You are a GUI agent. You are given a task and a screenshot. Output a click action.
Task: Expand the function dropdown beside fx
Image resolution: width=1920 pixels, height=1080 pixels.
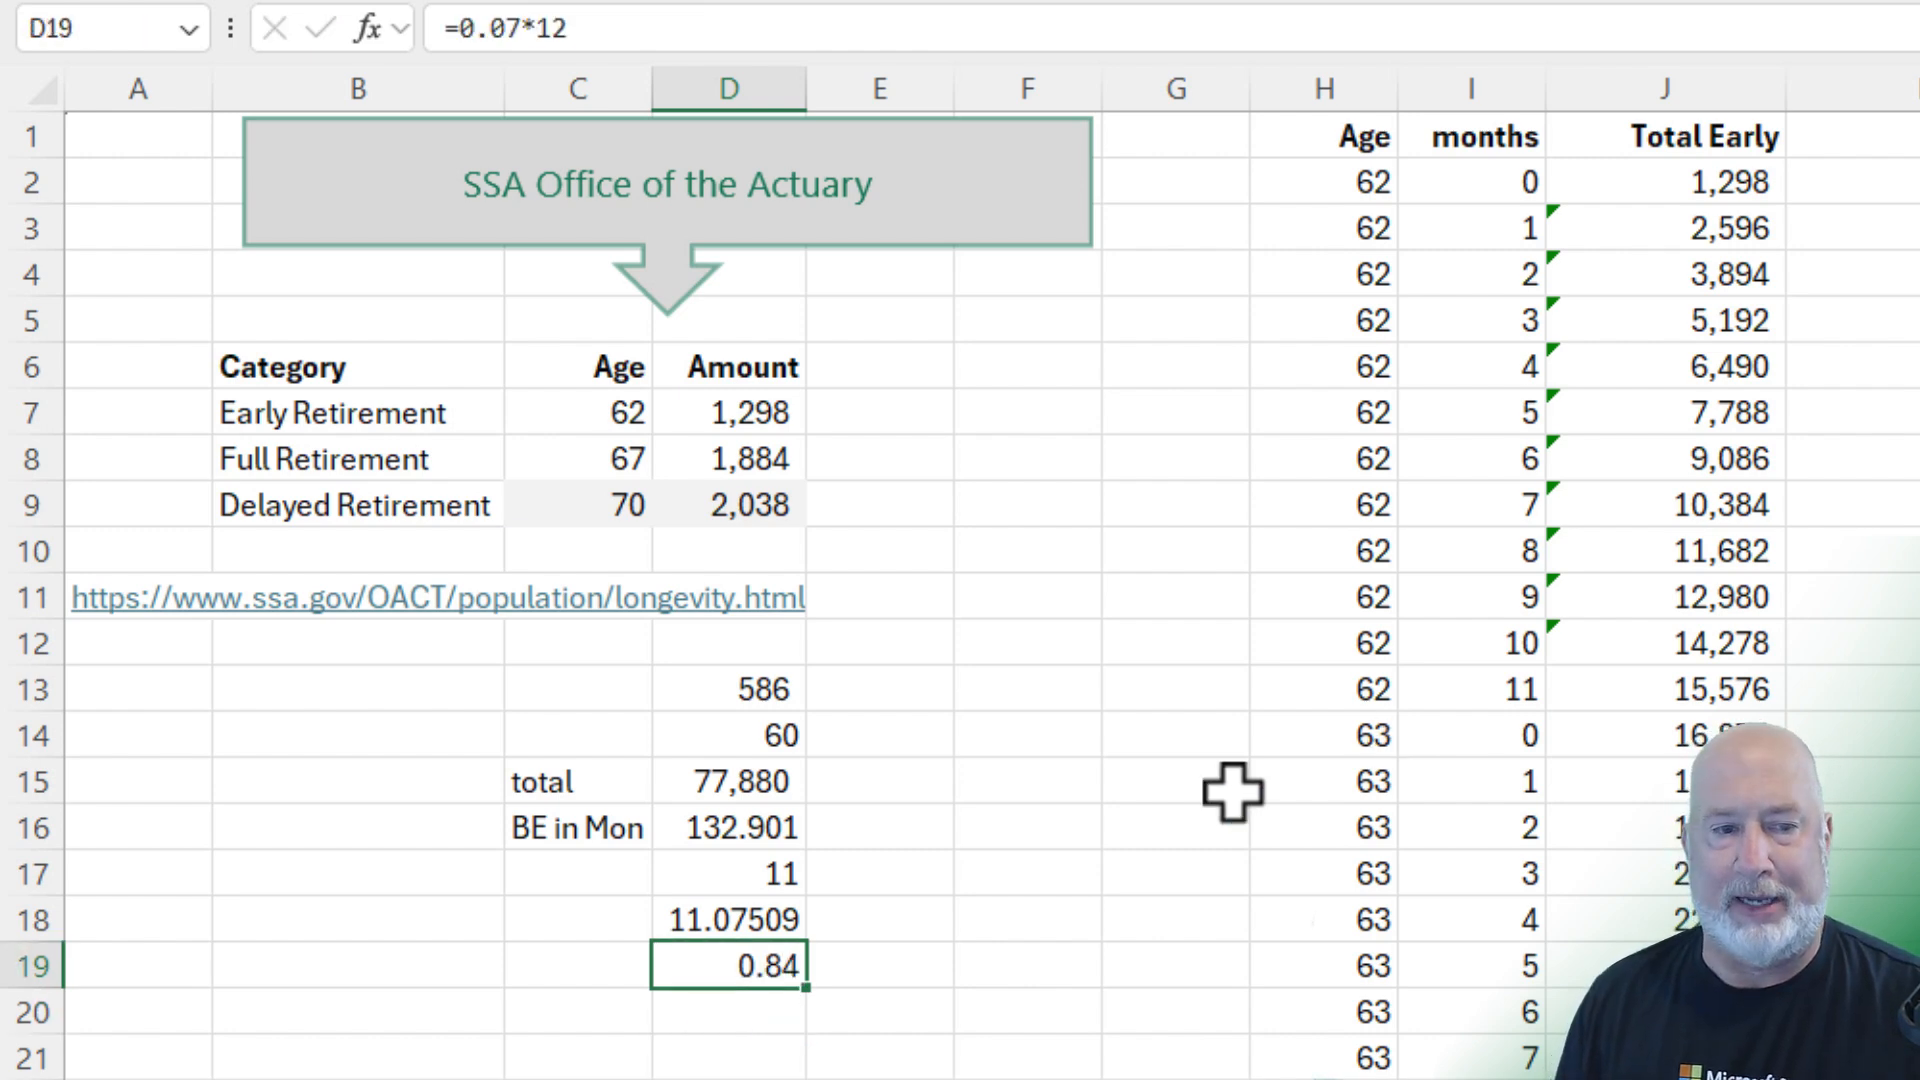pyautogui.click(x=400, y=28)
